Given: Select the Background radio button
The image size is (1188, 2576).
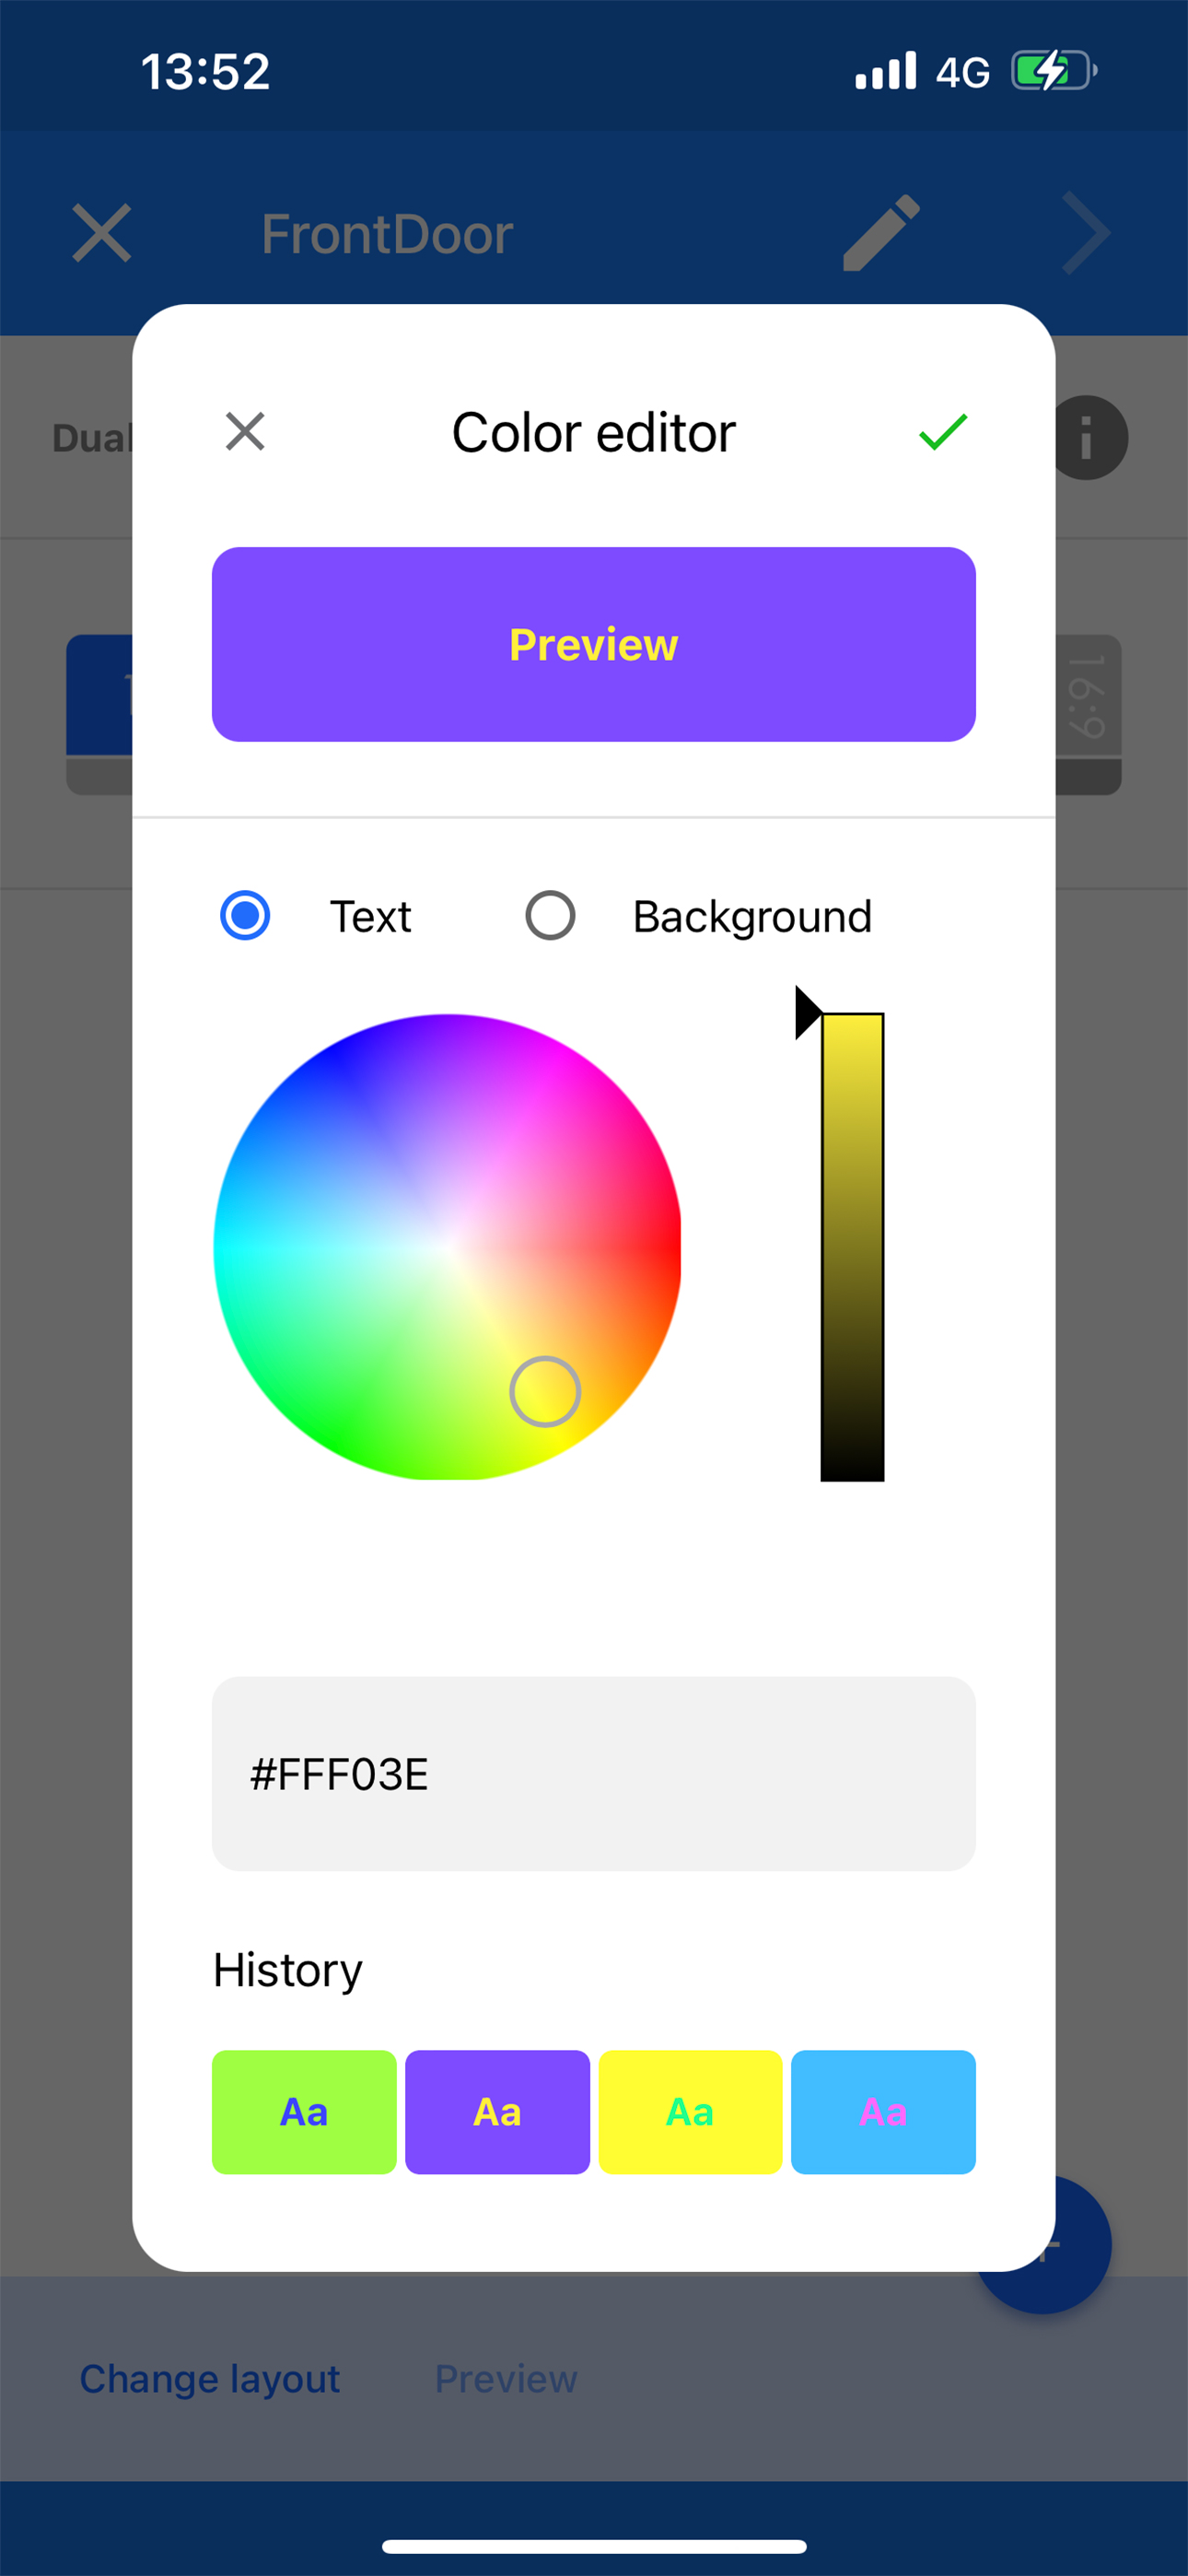Looking at the screenshot, I should (550, 915).
